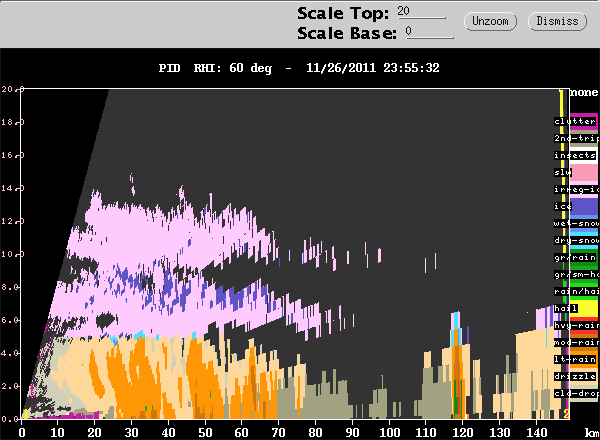
Task: Click the 'Scale Top:' label
Action: pyautogui.click(x=343, y=13)
